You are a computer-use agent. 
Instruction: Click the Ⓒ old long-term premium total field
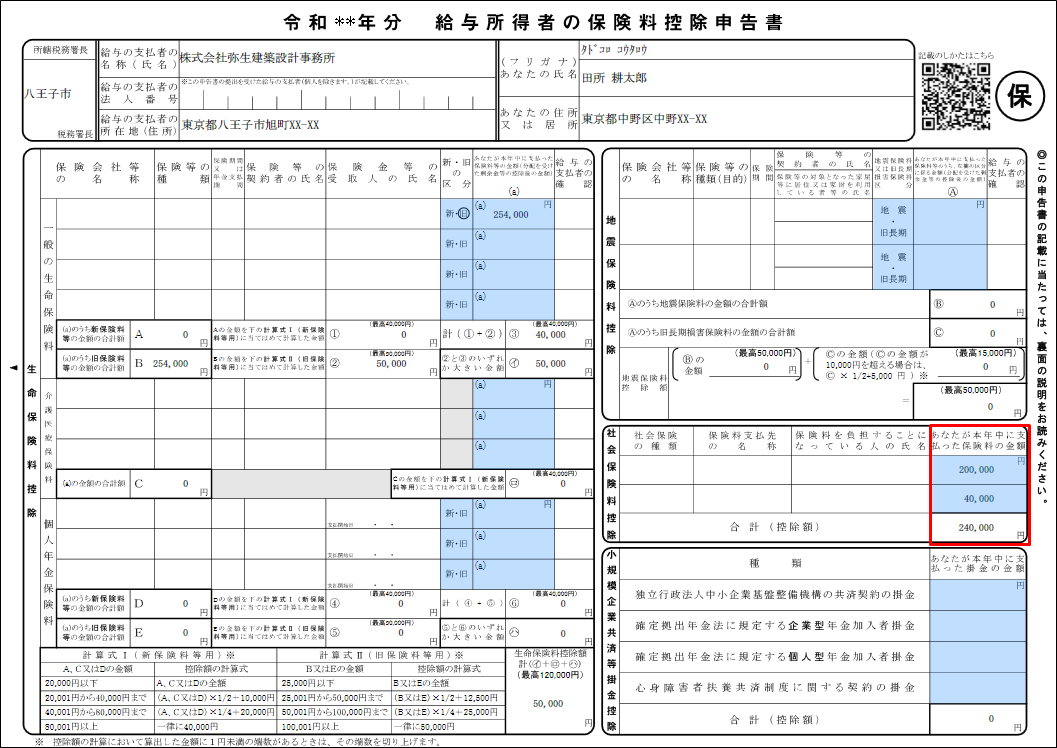977,333
